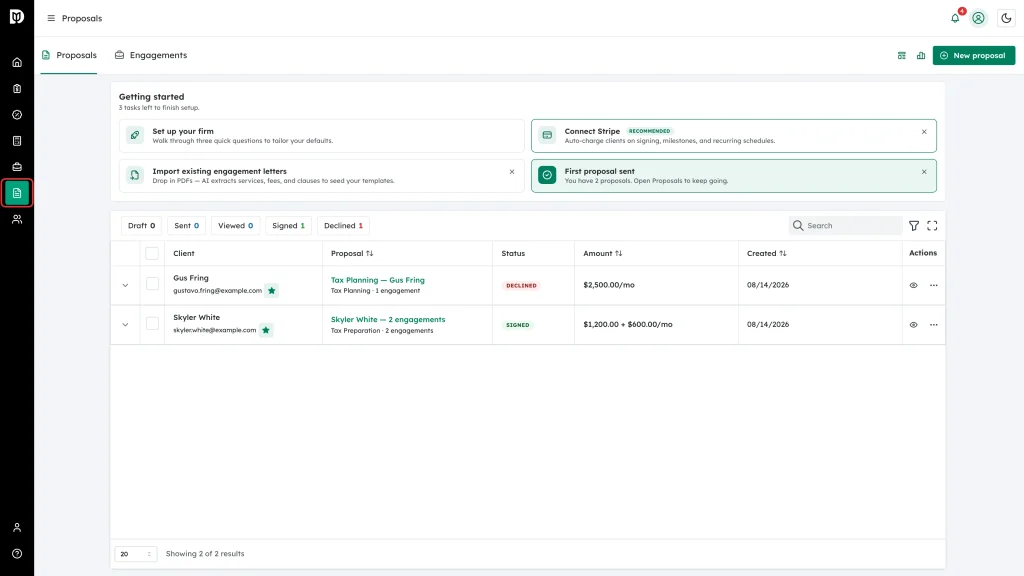Switch to dark mode with moon icon
The width and height of the screenshot is (1024, 576).
pyautogui.click(x=1006, y=18)
